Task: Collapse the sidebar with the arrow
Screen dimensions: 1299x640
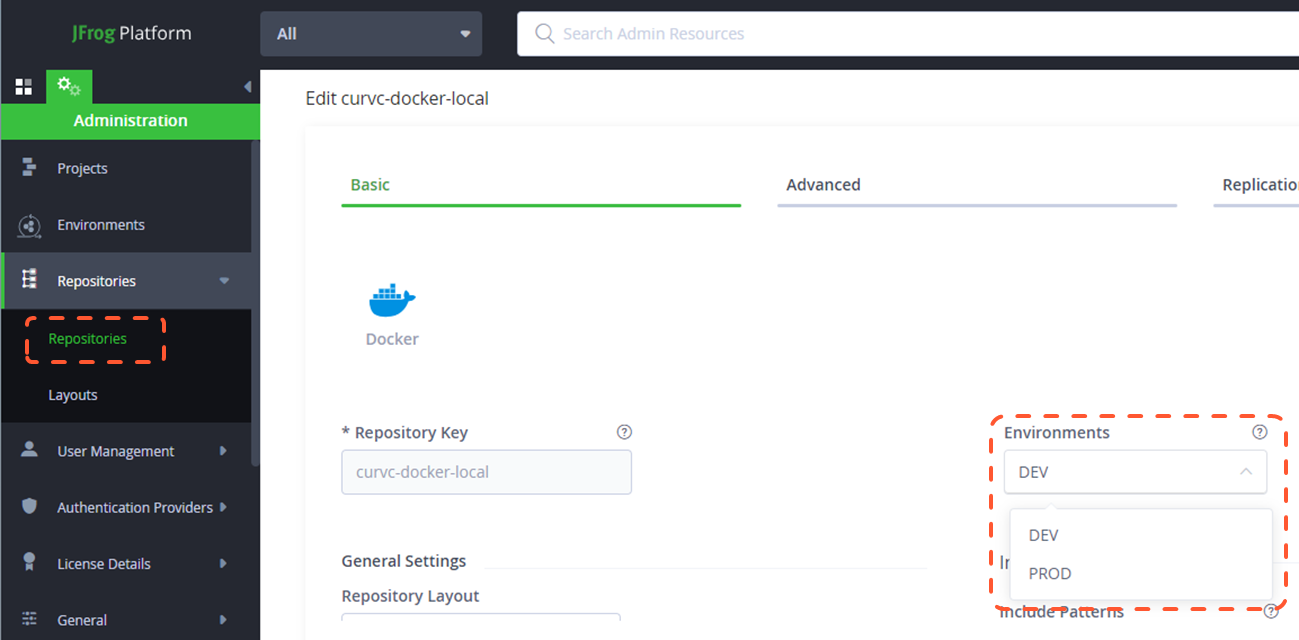Action: coord(247,87)
